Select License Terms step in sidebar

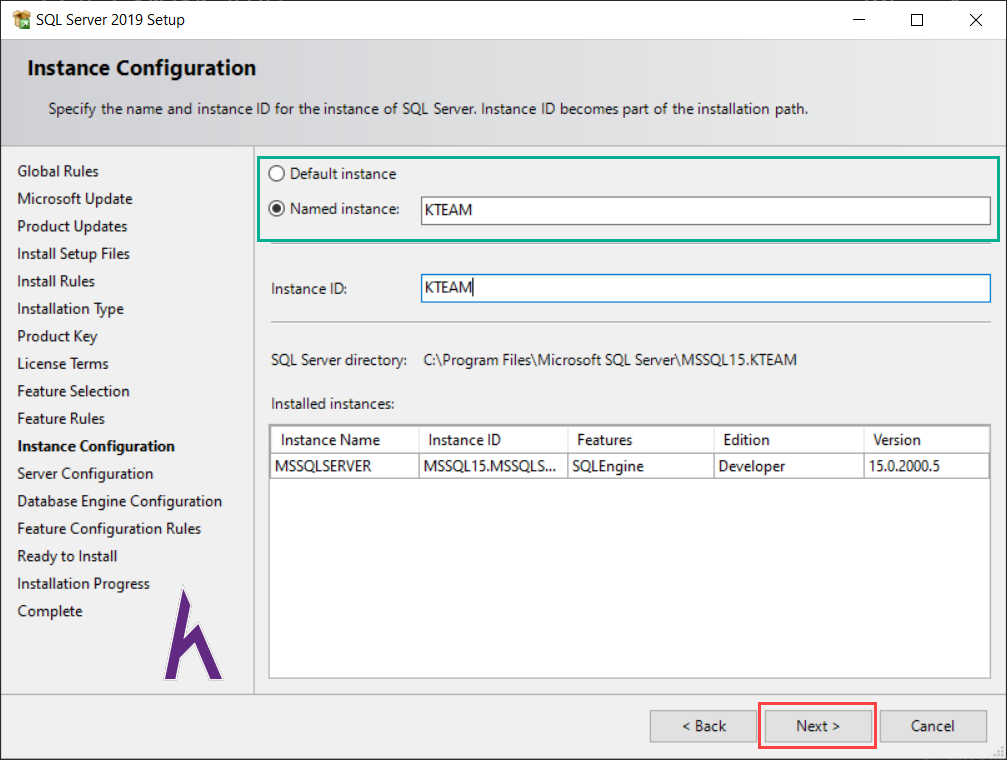tap(63, 364)
